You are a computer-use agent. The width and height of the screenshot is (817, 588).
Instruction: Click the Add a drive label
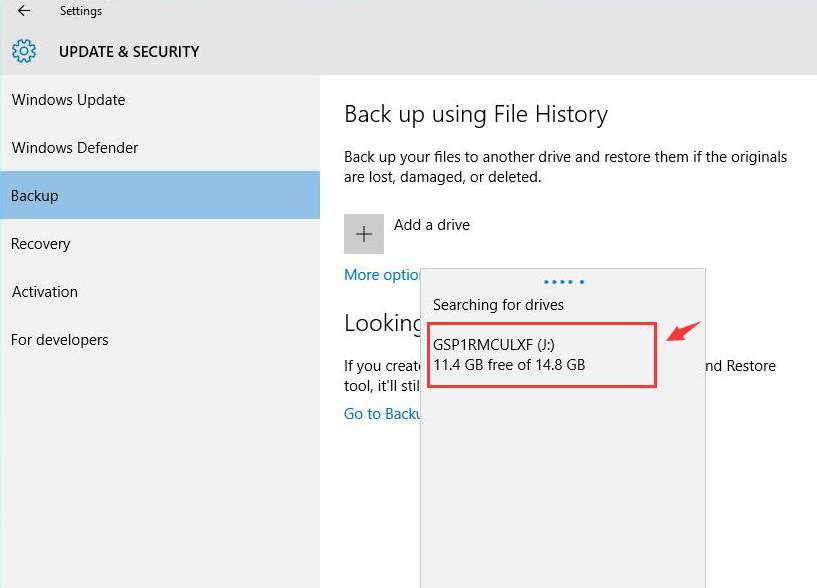(431, 225)
